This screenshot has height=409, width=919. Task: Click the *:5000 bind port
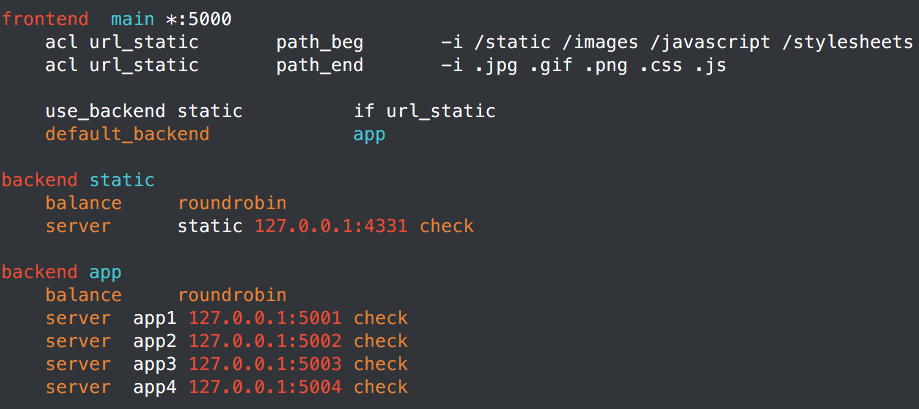pyautogui.click(x=199, y=19)
